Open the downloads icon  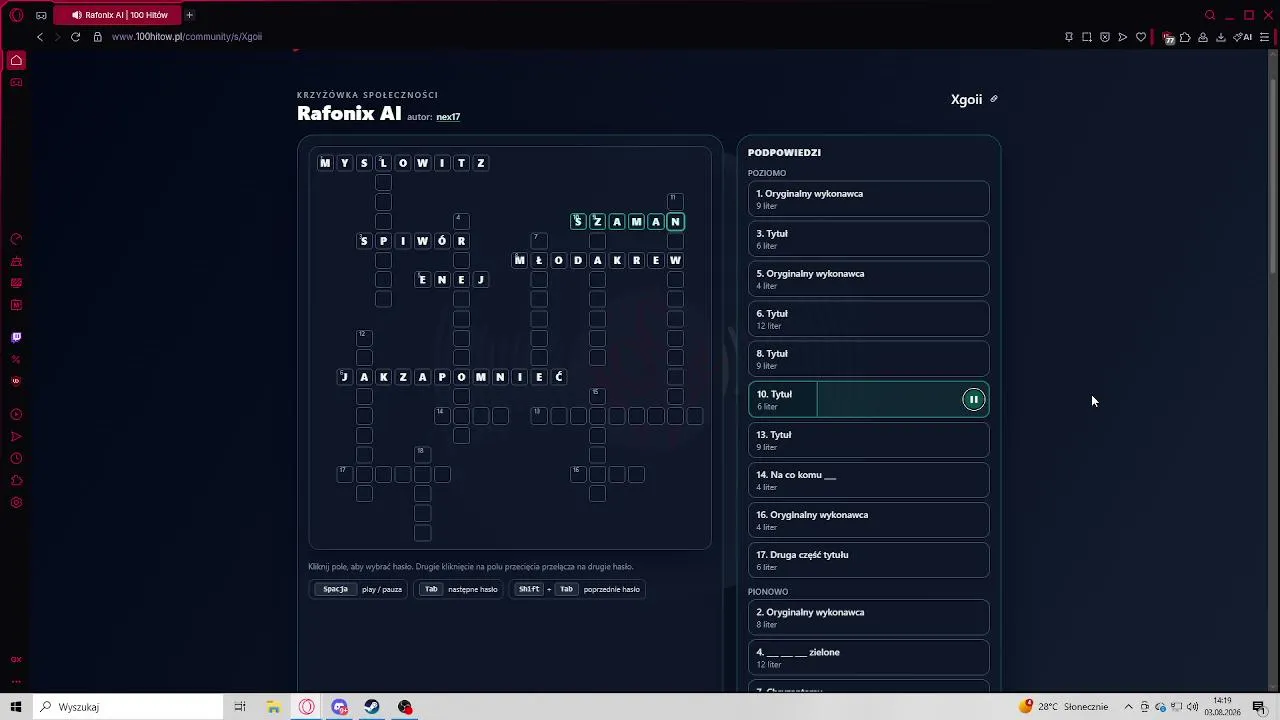[1221, 37]
